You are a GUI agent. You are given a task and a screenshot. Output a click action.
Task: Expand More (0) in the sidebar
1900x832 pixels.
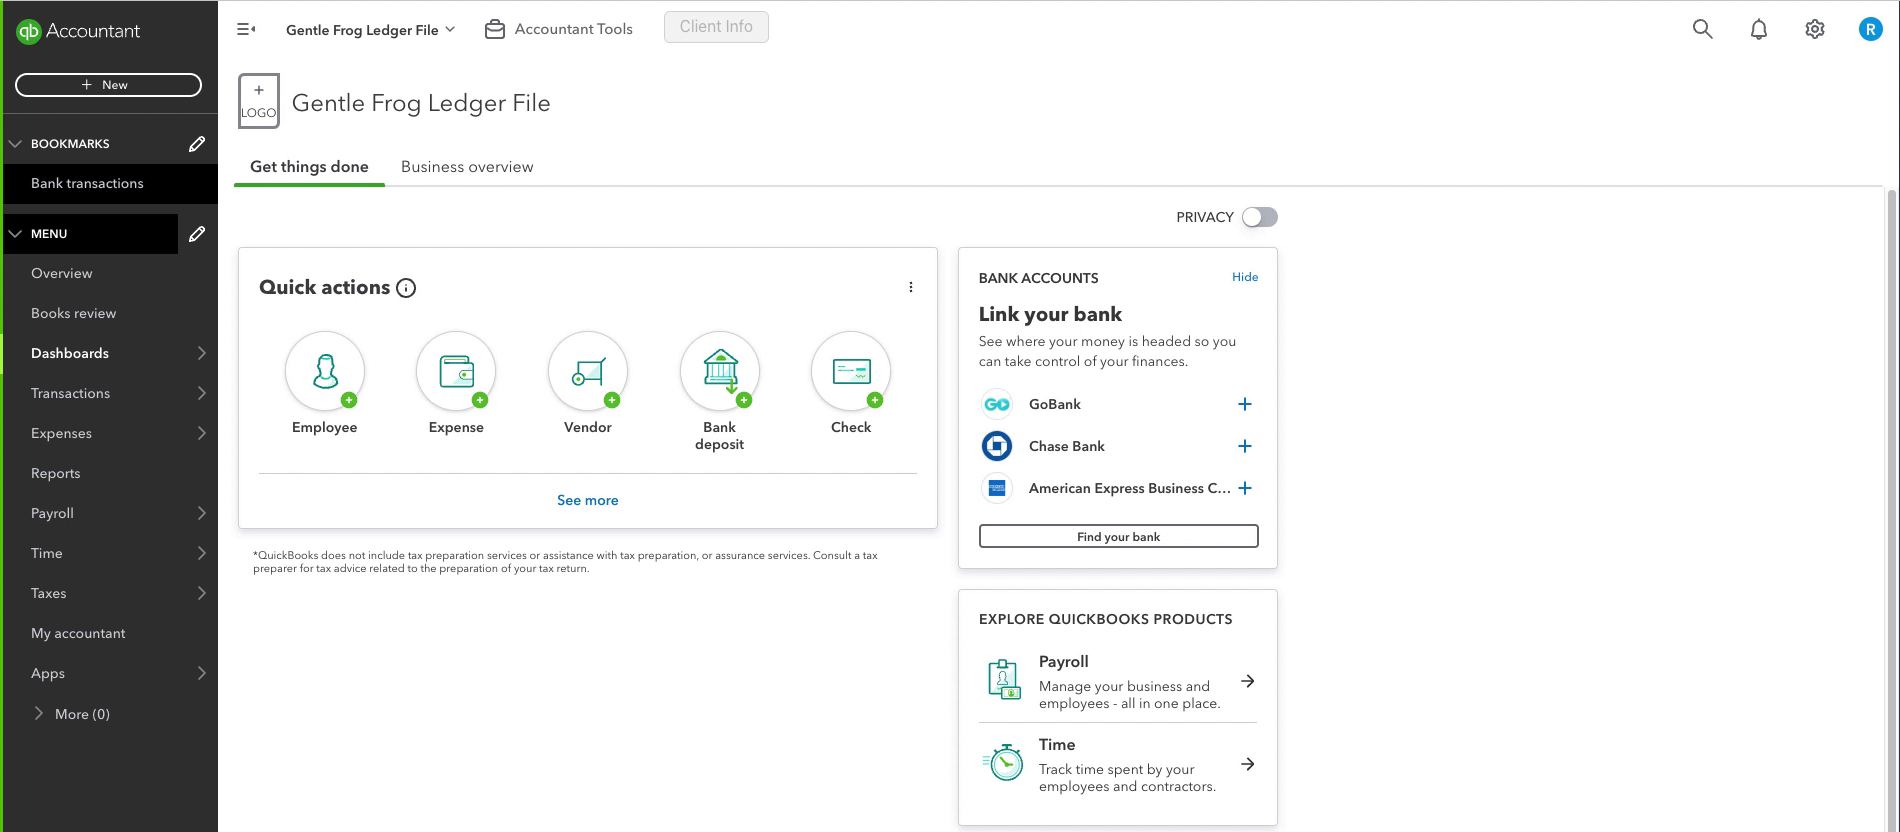[71, 714]
